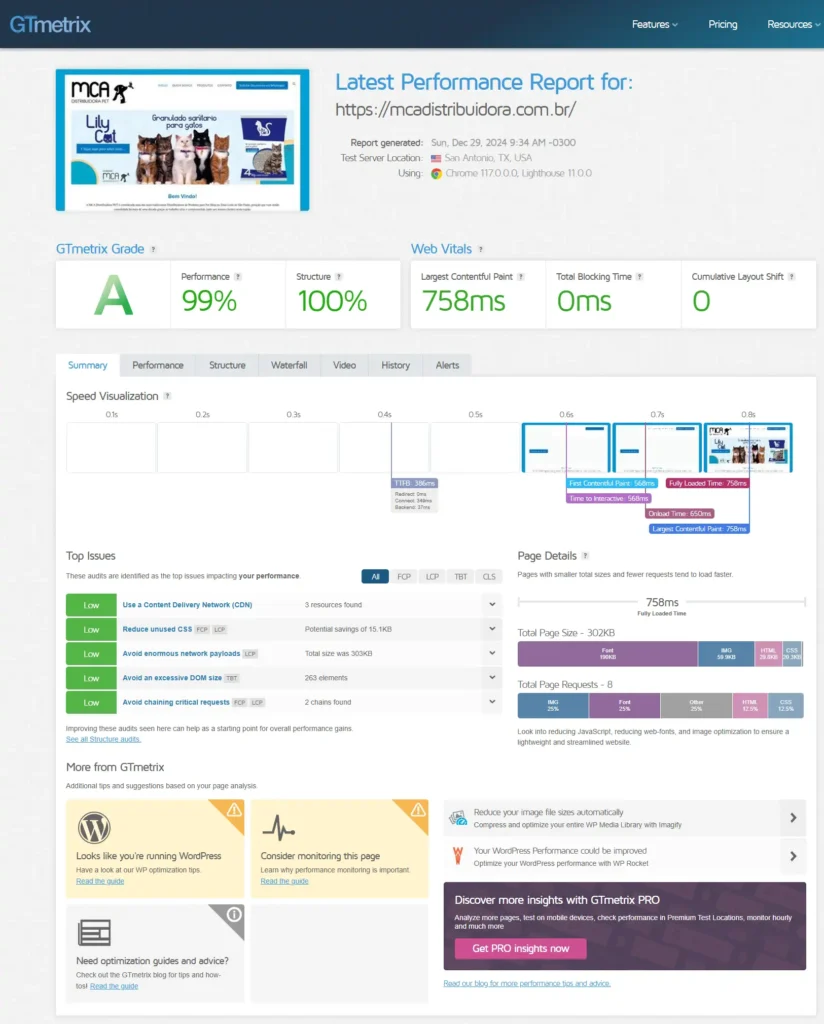Open the Features dropdown menu
The width and height of the screenshot is (824, 1024).
(654, 24)
